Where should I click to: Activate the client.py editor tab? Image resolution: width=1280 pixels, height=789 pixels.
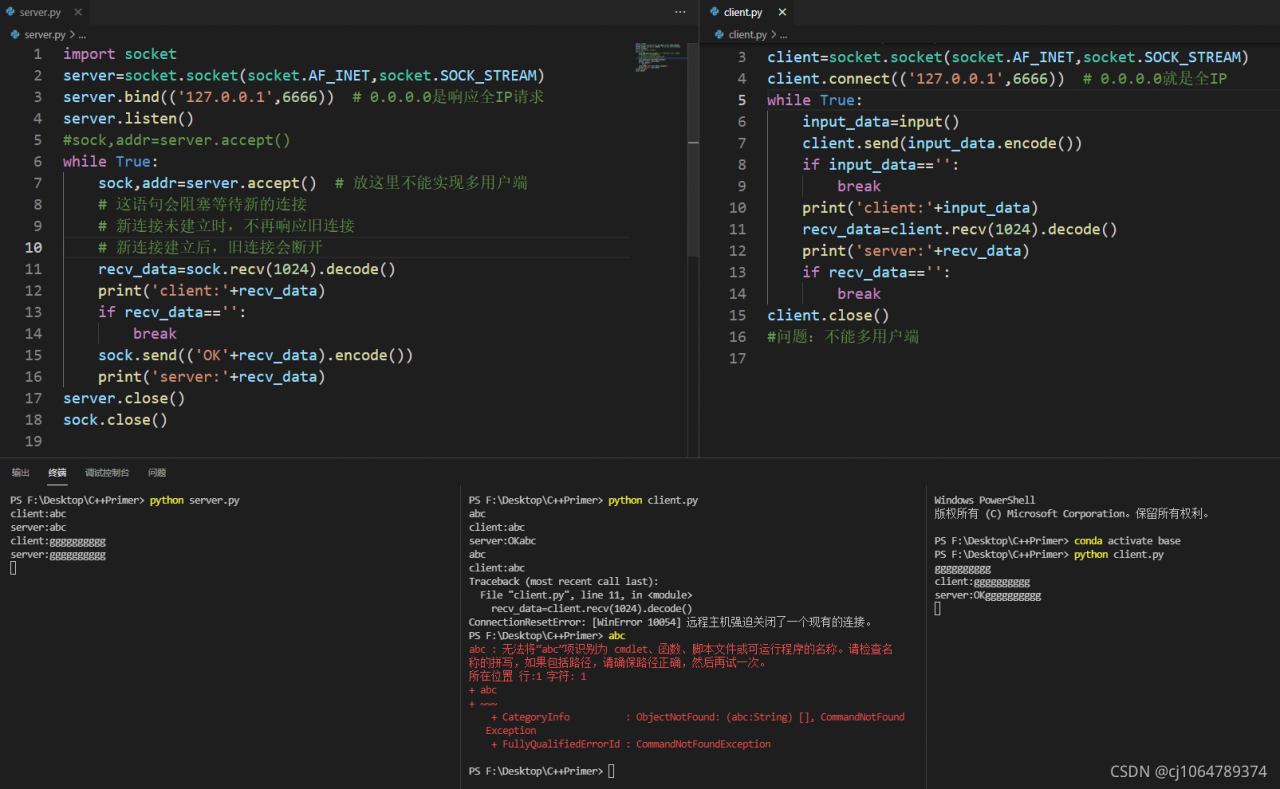[742, 12]
